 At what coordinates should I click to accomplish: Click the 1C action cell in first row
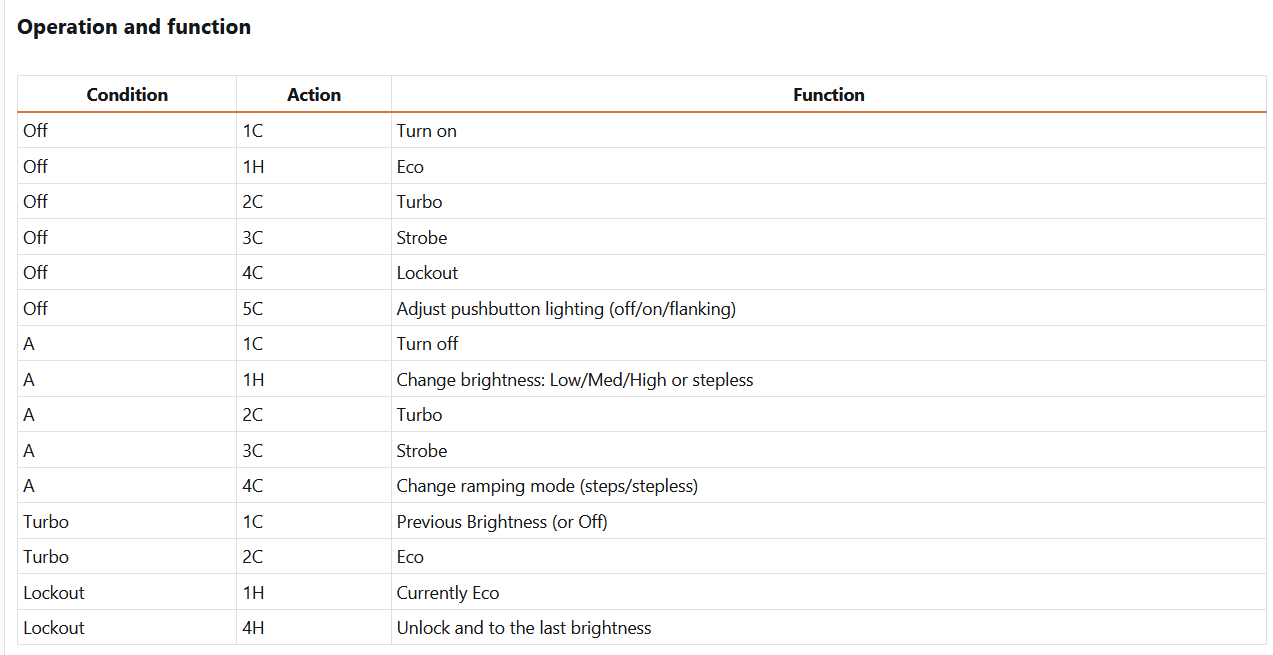pos(314,131)
